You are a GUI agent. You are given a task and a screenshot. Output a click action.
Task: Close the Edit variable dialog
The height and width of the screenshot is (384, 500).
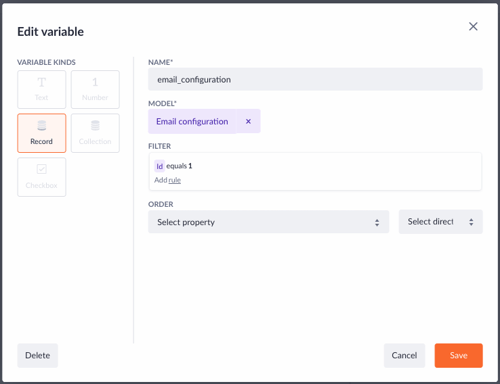473,26
